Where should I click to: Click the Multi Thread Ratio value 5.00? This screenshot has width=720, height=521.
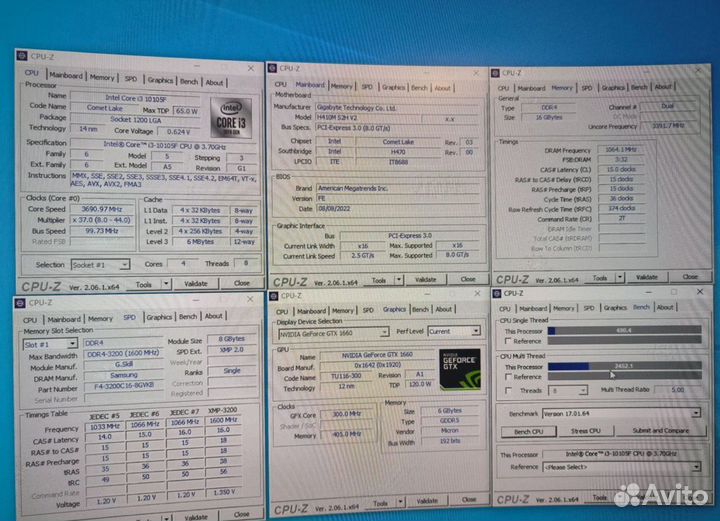point(677,390)
